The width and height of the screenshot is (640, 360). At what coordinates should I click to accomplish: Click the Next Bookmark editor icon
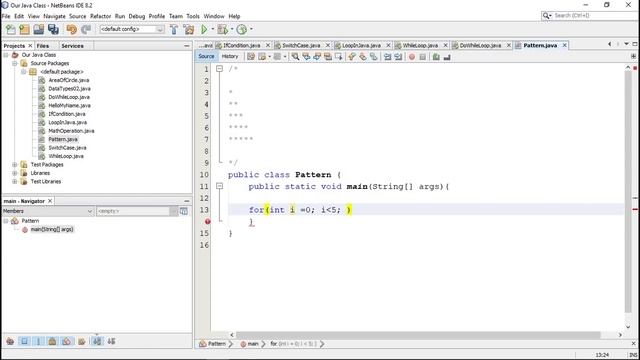pyautogui.click(x=363, y=57)
